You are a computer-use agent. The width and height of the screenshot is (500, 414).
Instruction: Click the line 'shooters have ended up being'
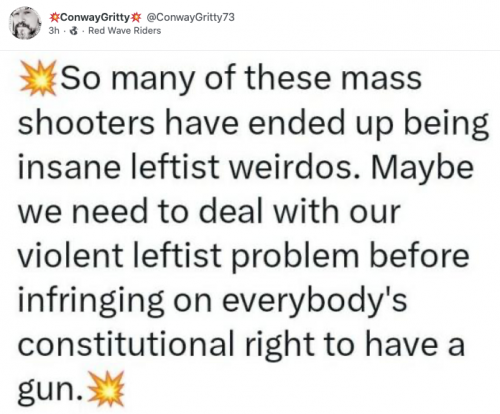tap(254, 124)
